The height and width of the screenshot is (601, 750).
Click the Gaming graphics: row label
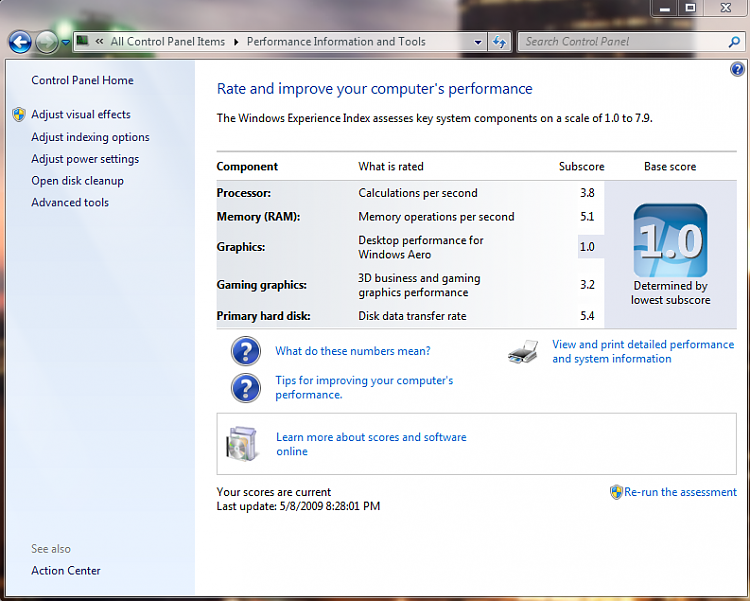262,285
